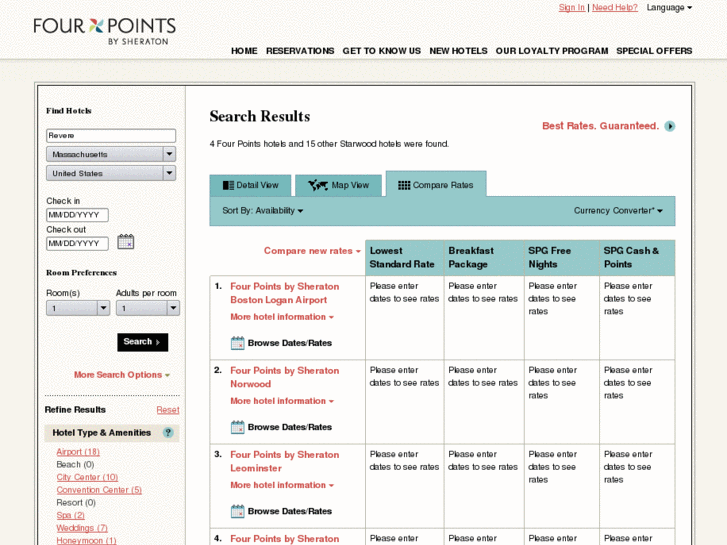Expand More hotel information for Norwood
727x545 pixels.
coord(282,401)
